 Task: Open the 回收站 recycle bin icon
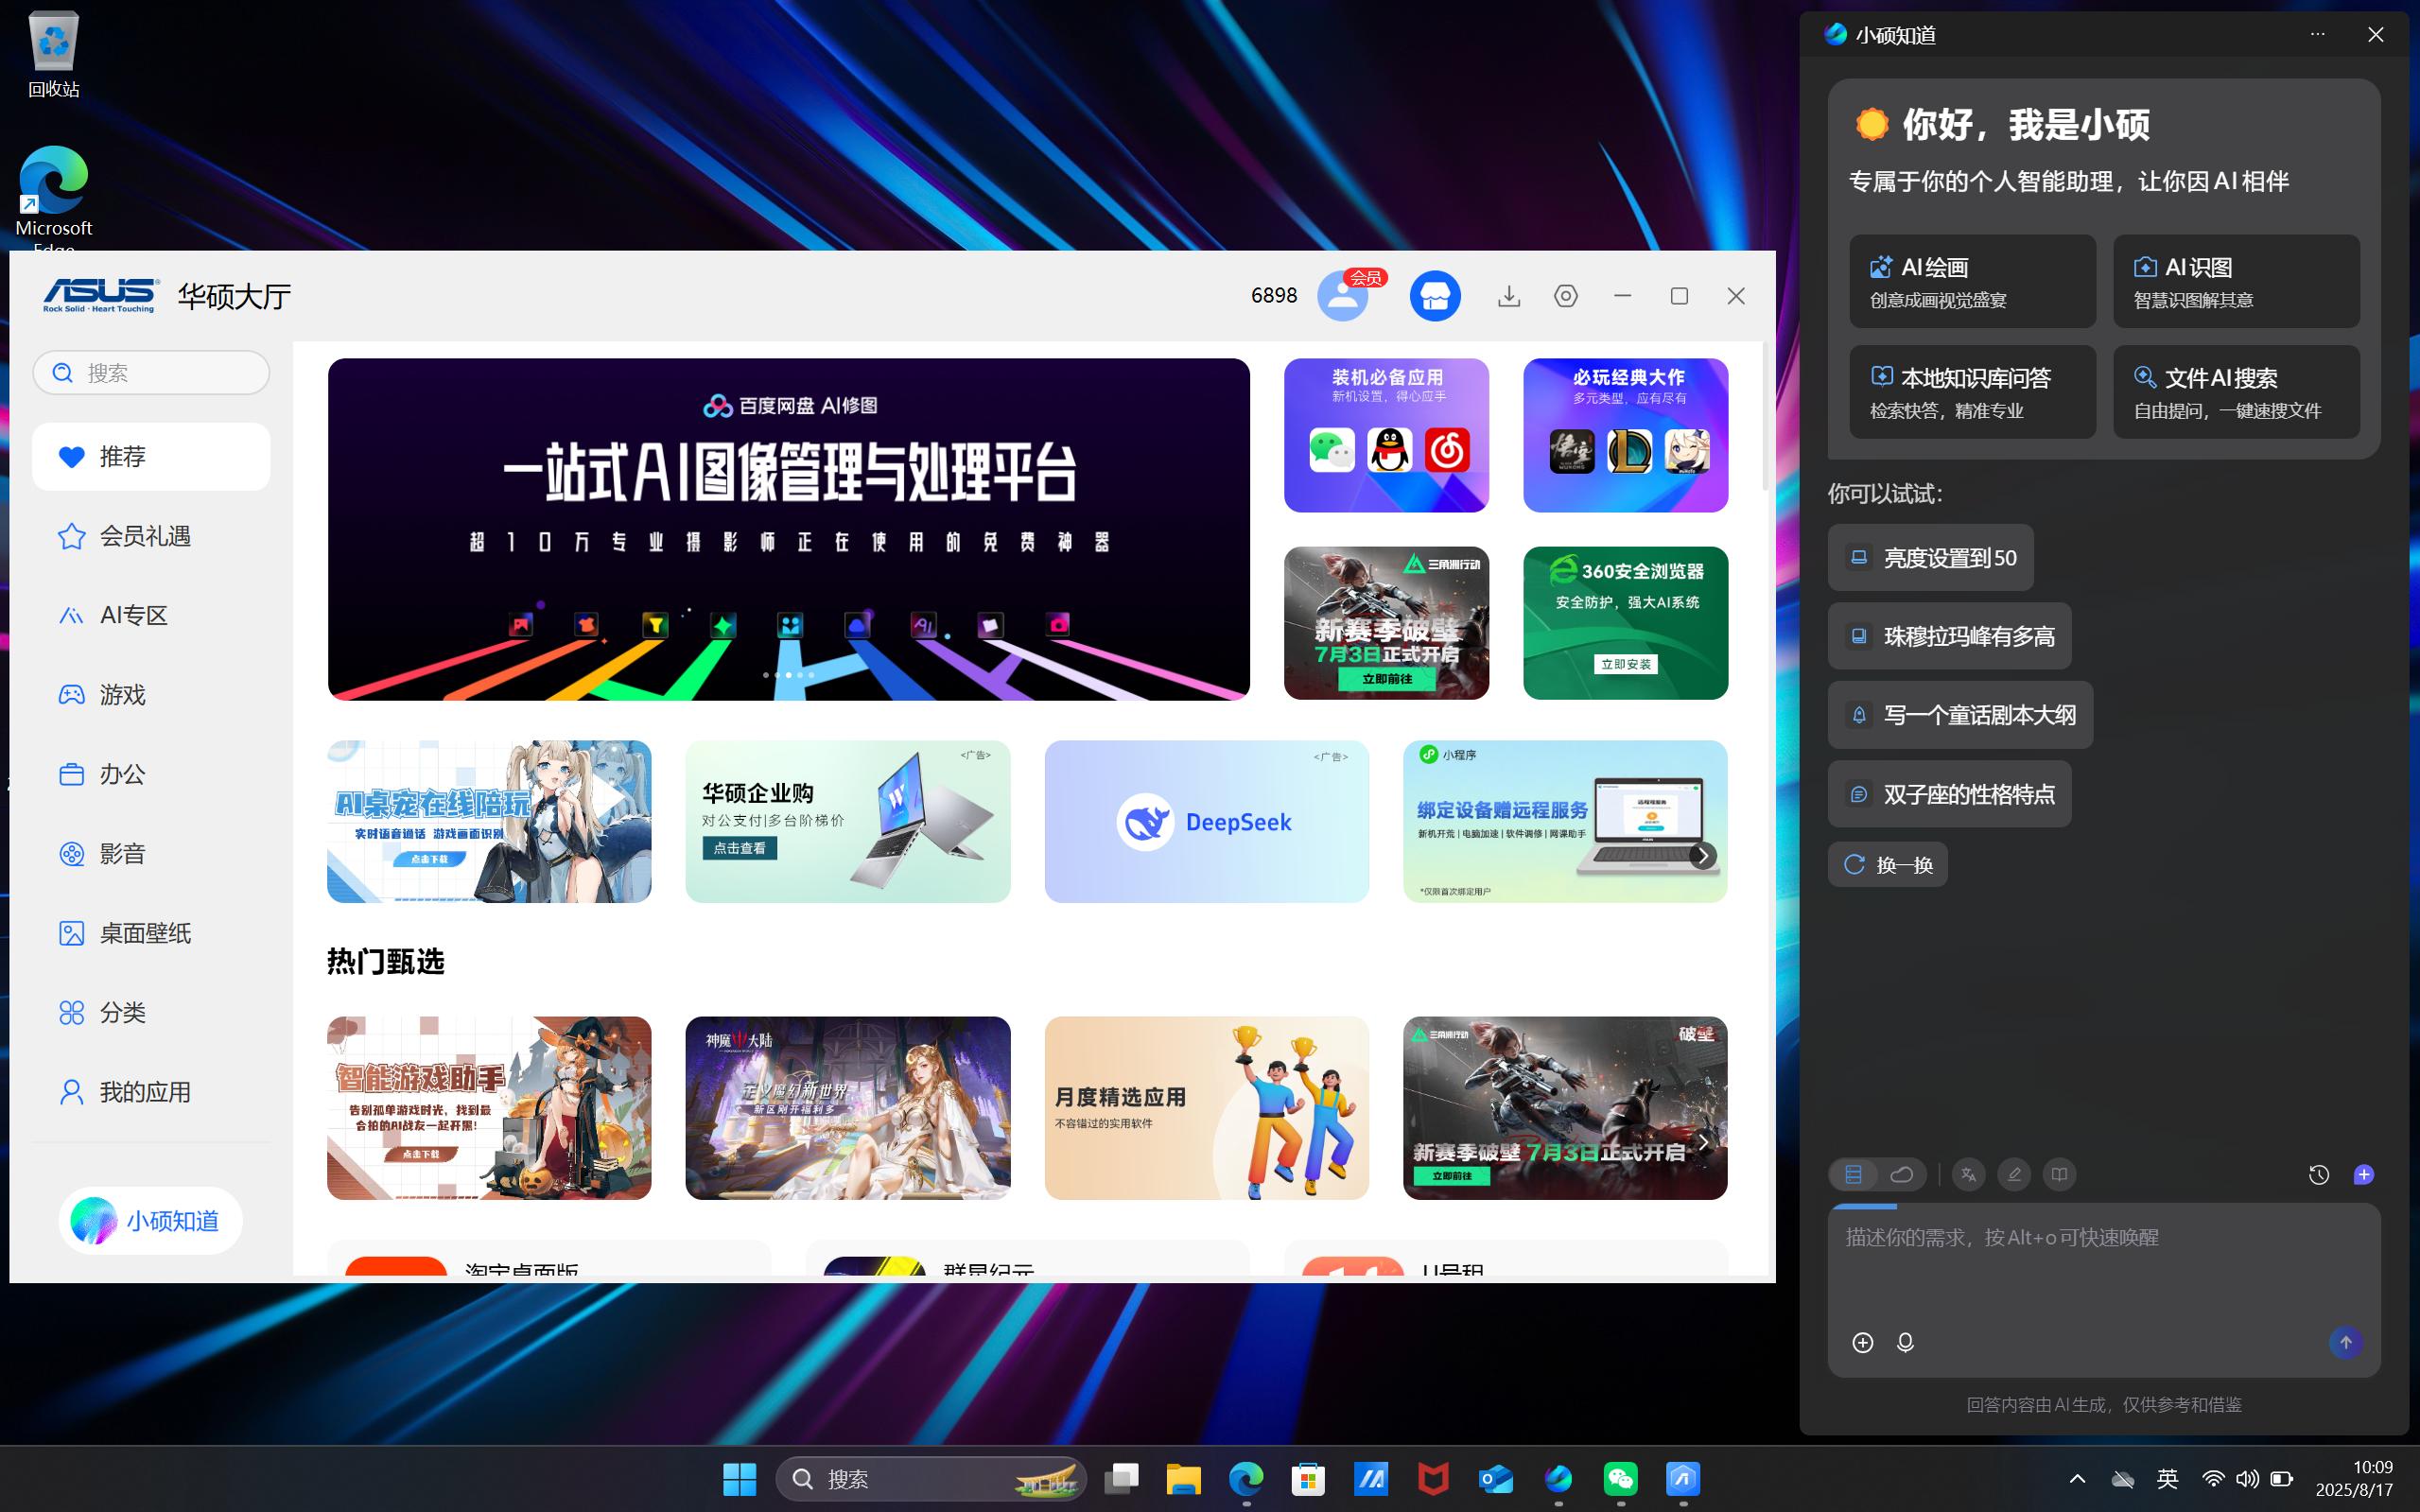point(54,54)
